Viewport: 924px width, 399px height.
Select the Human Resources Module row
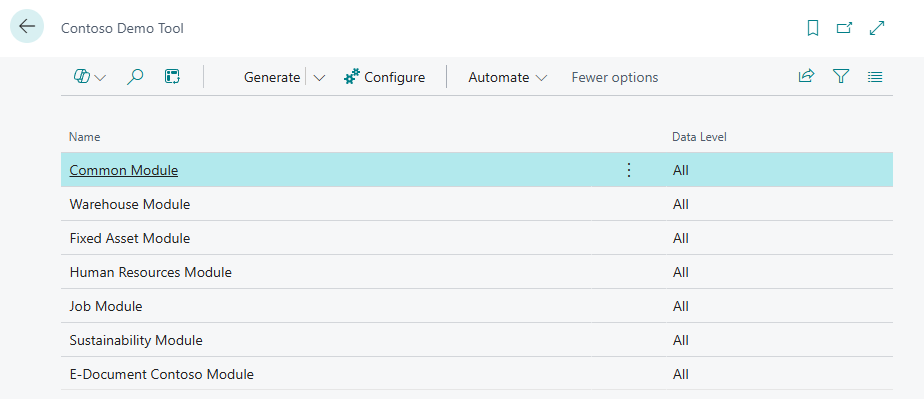pyautogui.click(x=477, y=272)
